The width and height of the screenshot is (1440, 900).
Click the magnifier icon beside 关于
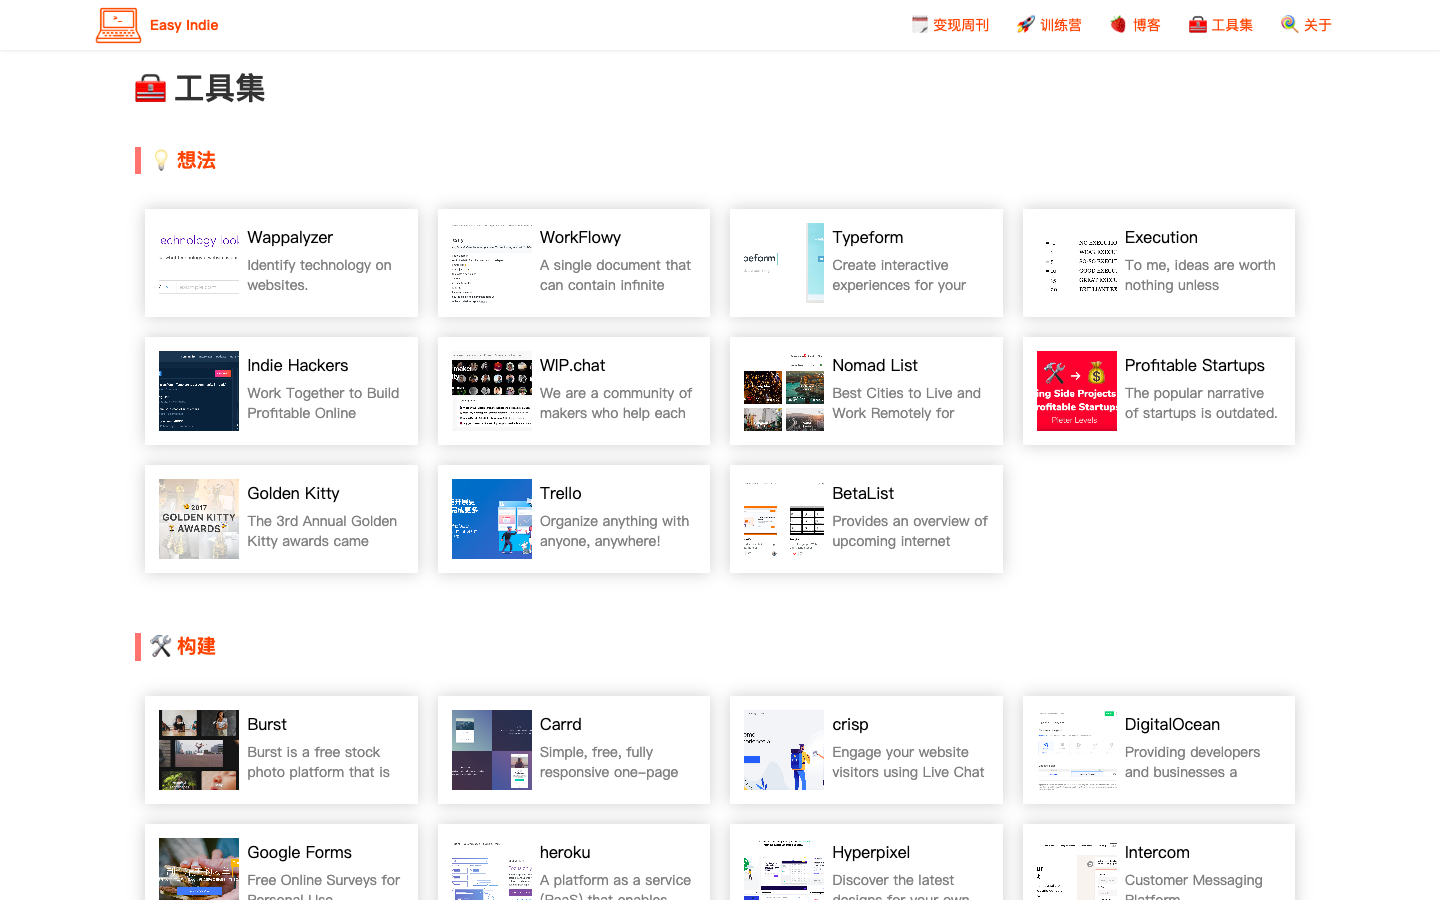1289,24
